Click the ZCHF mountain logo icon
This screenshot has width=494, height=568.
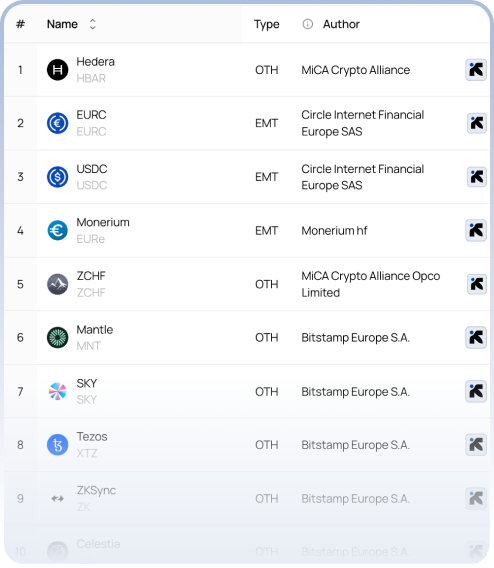tap(58, 284)
